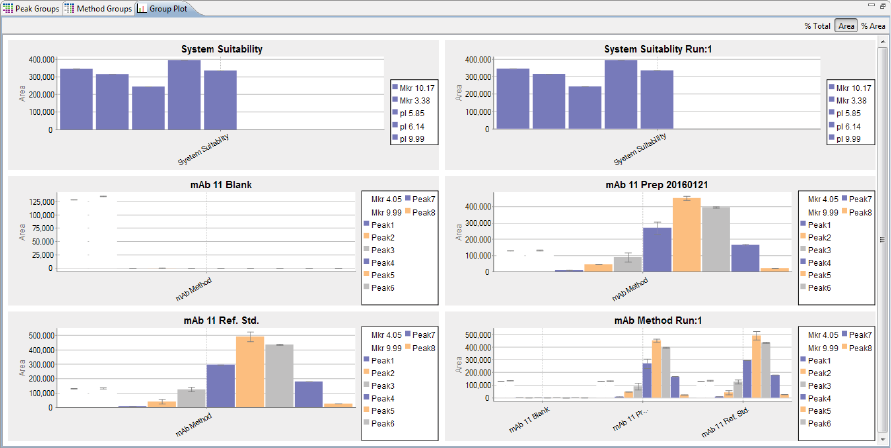This screenshot has width=891, height=448.
Task: Open the Method Groups tab
Action: [x=98, y=9]
